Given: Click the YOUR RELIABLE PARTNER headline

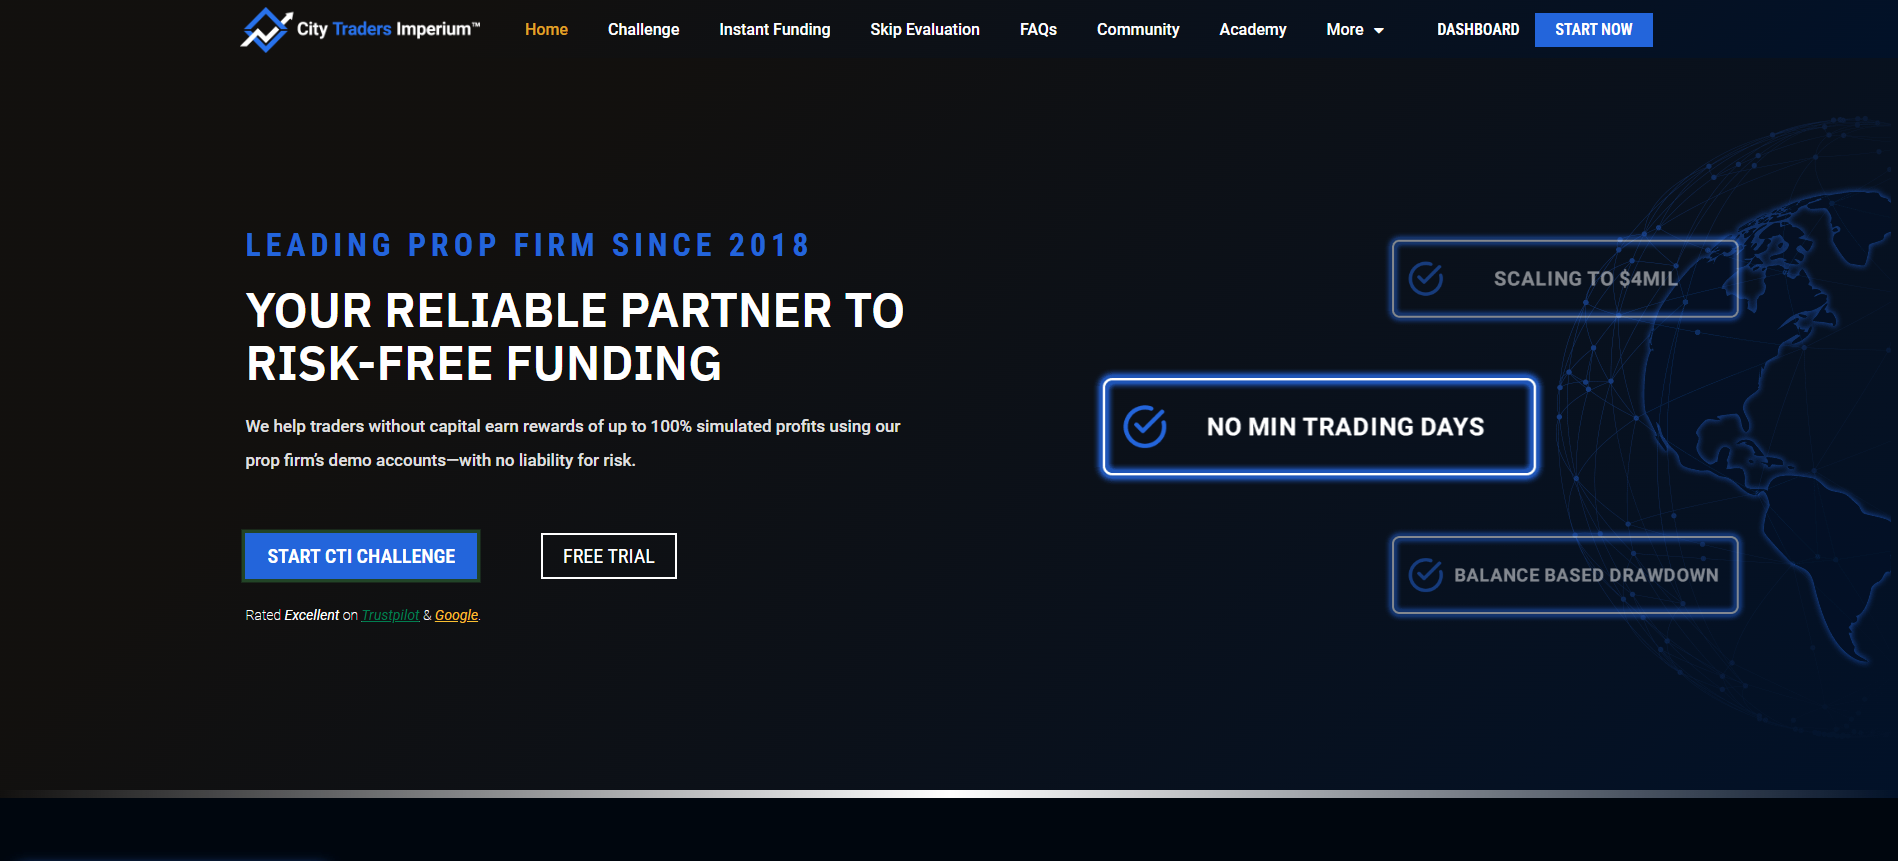Looking at the screenshot, I should click(575, 337).
